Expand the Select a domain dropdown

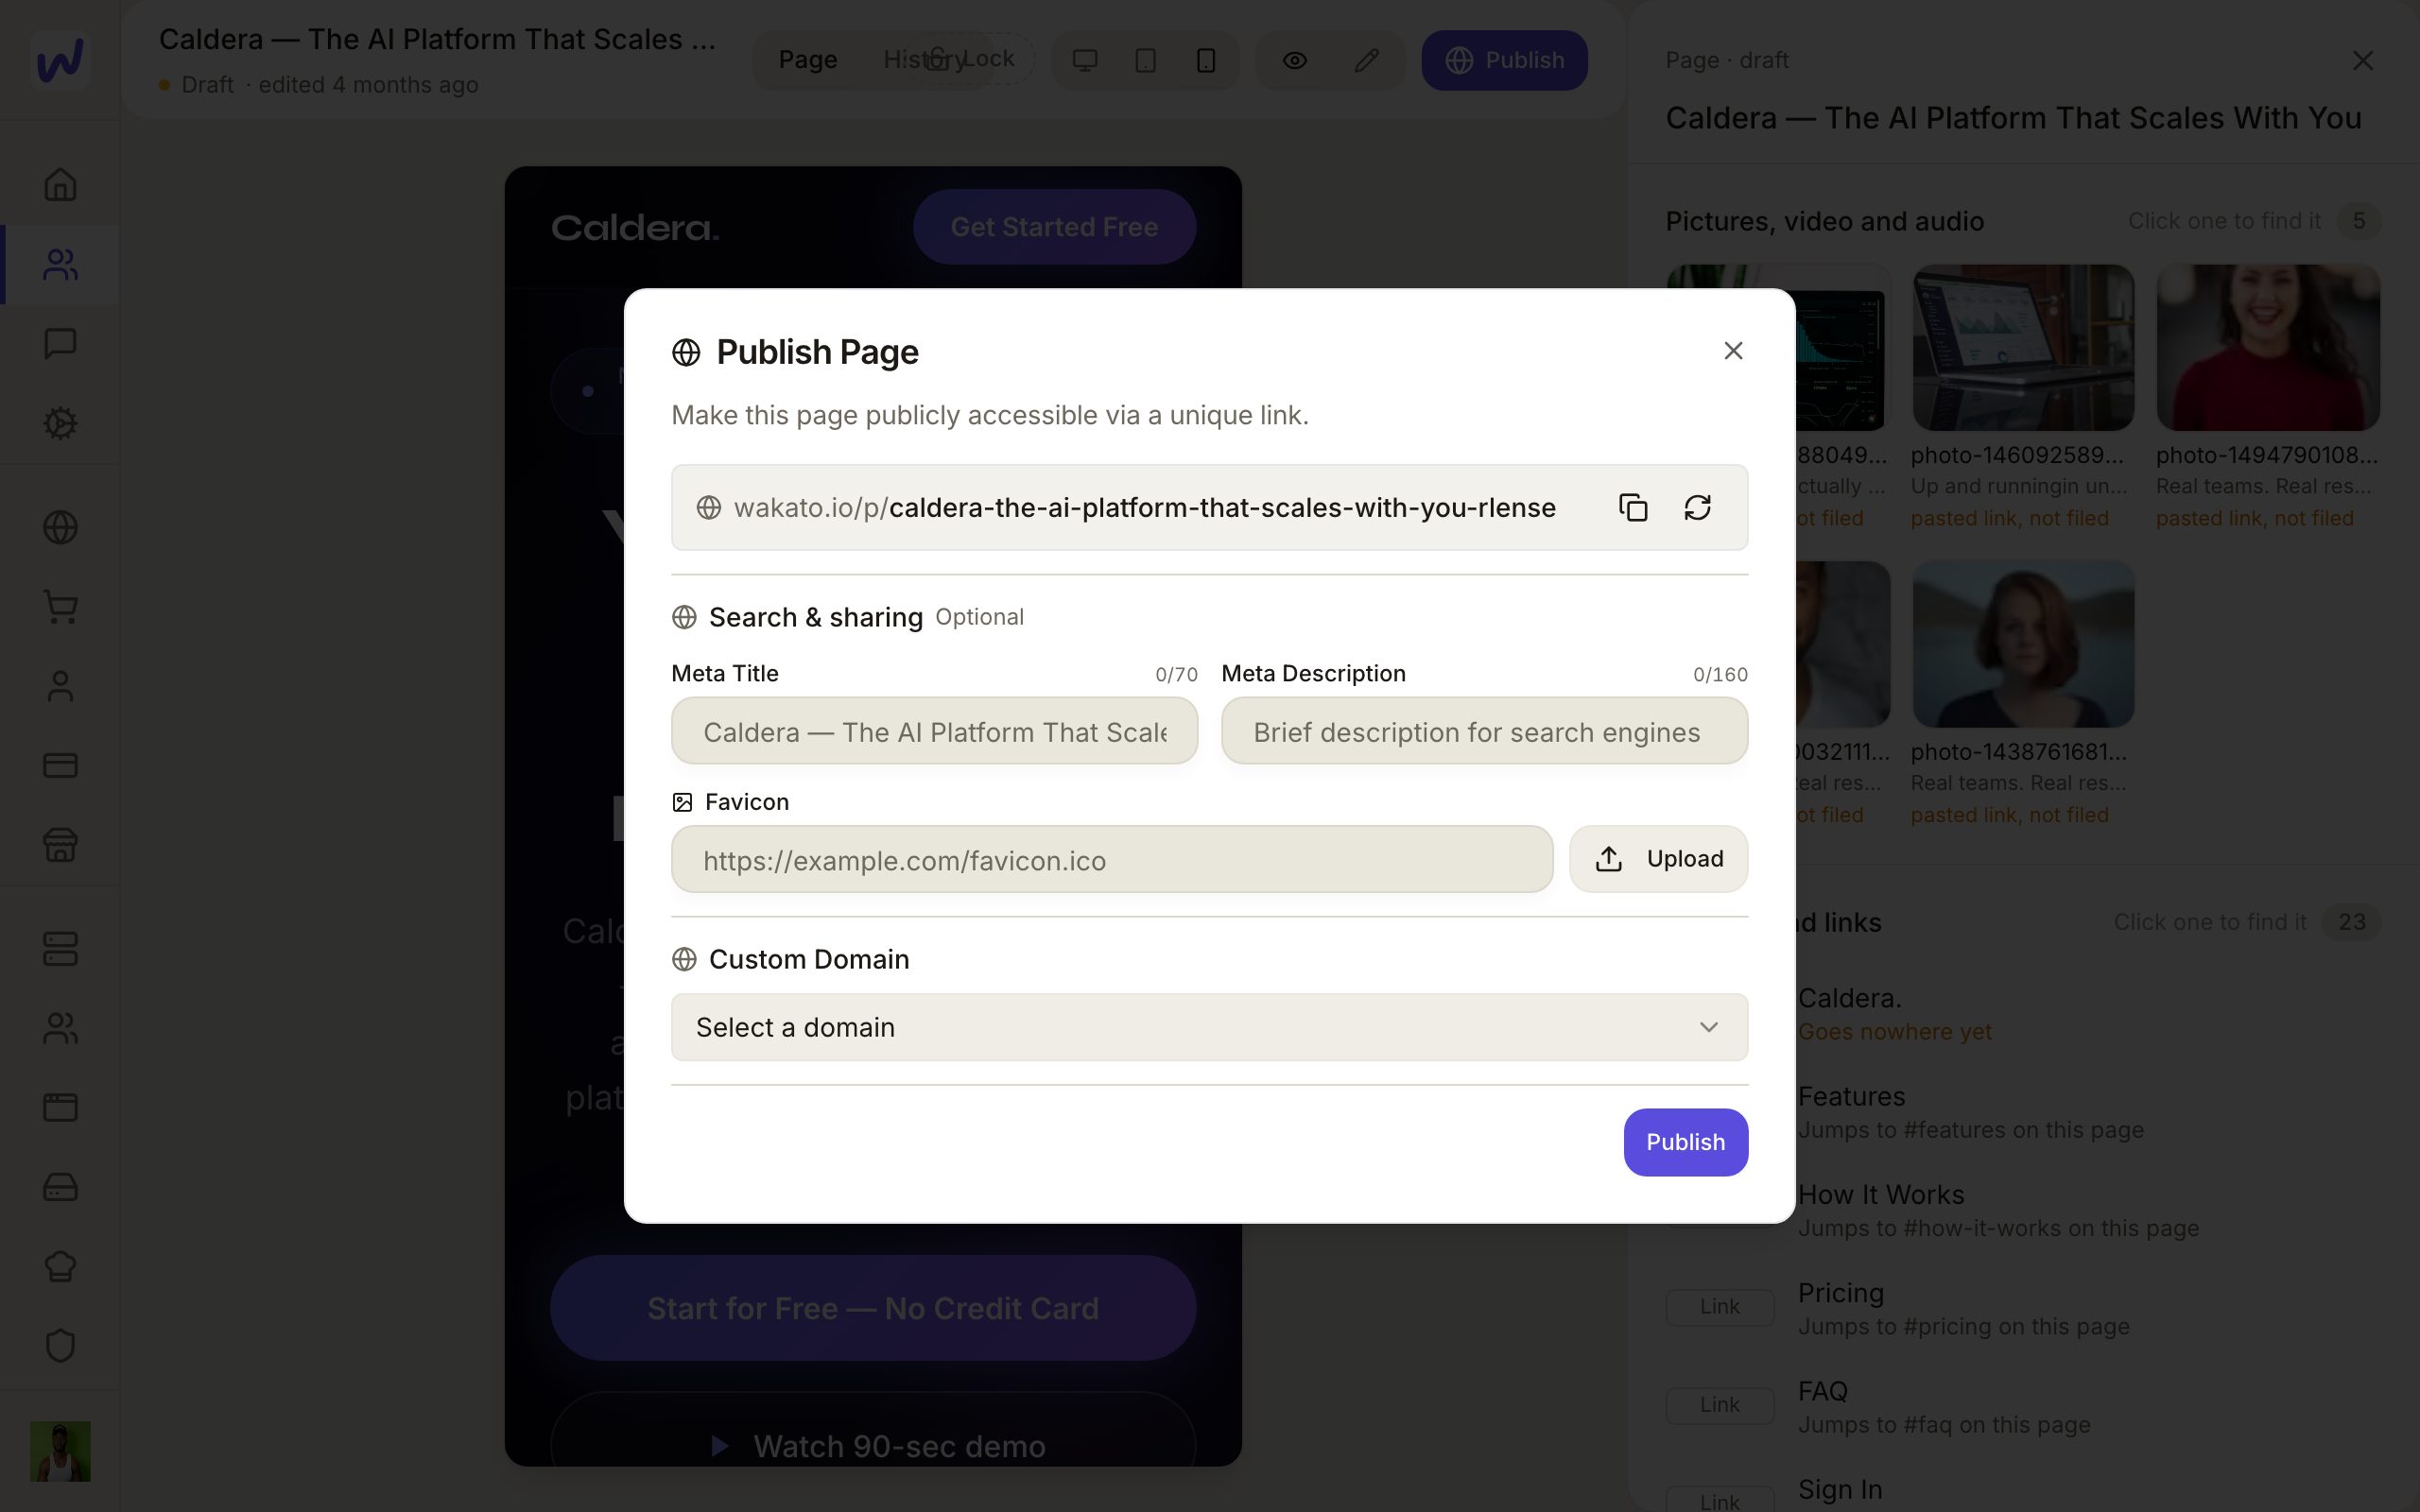tap(1209, 1027)
